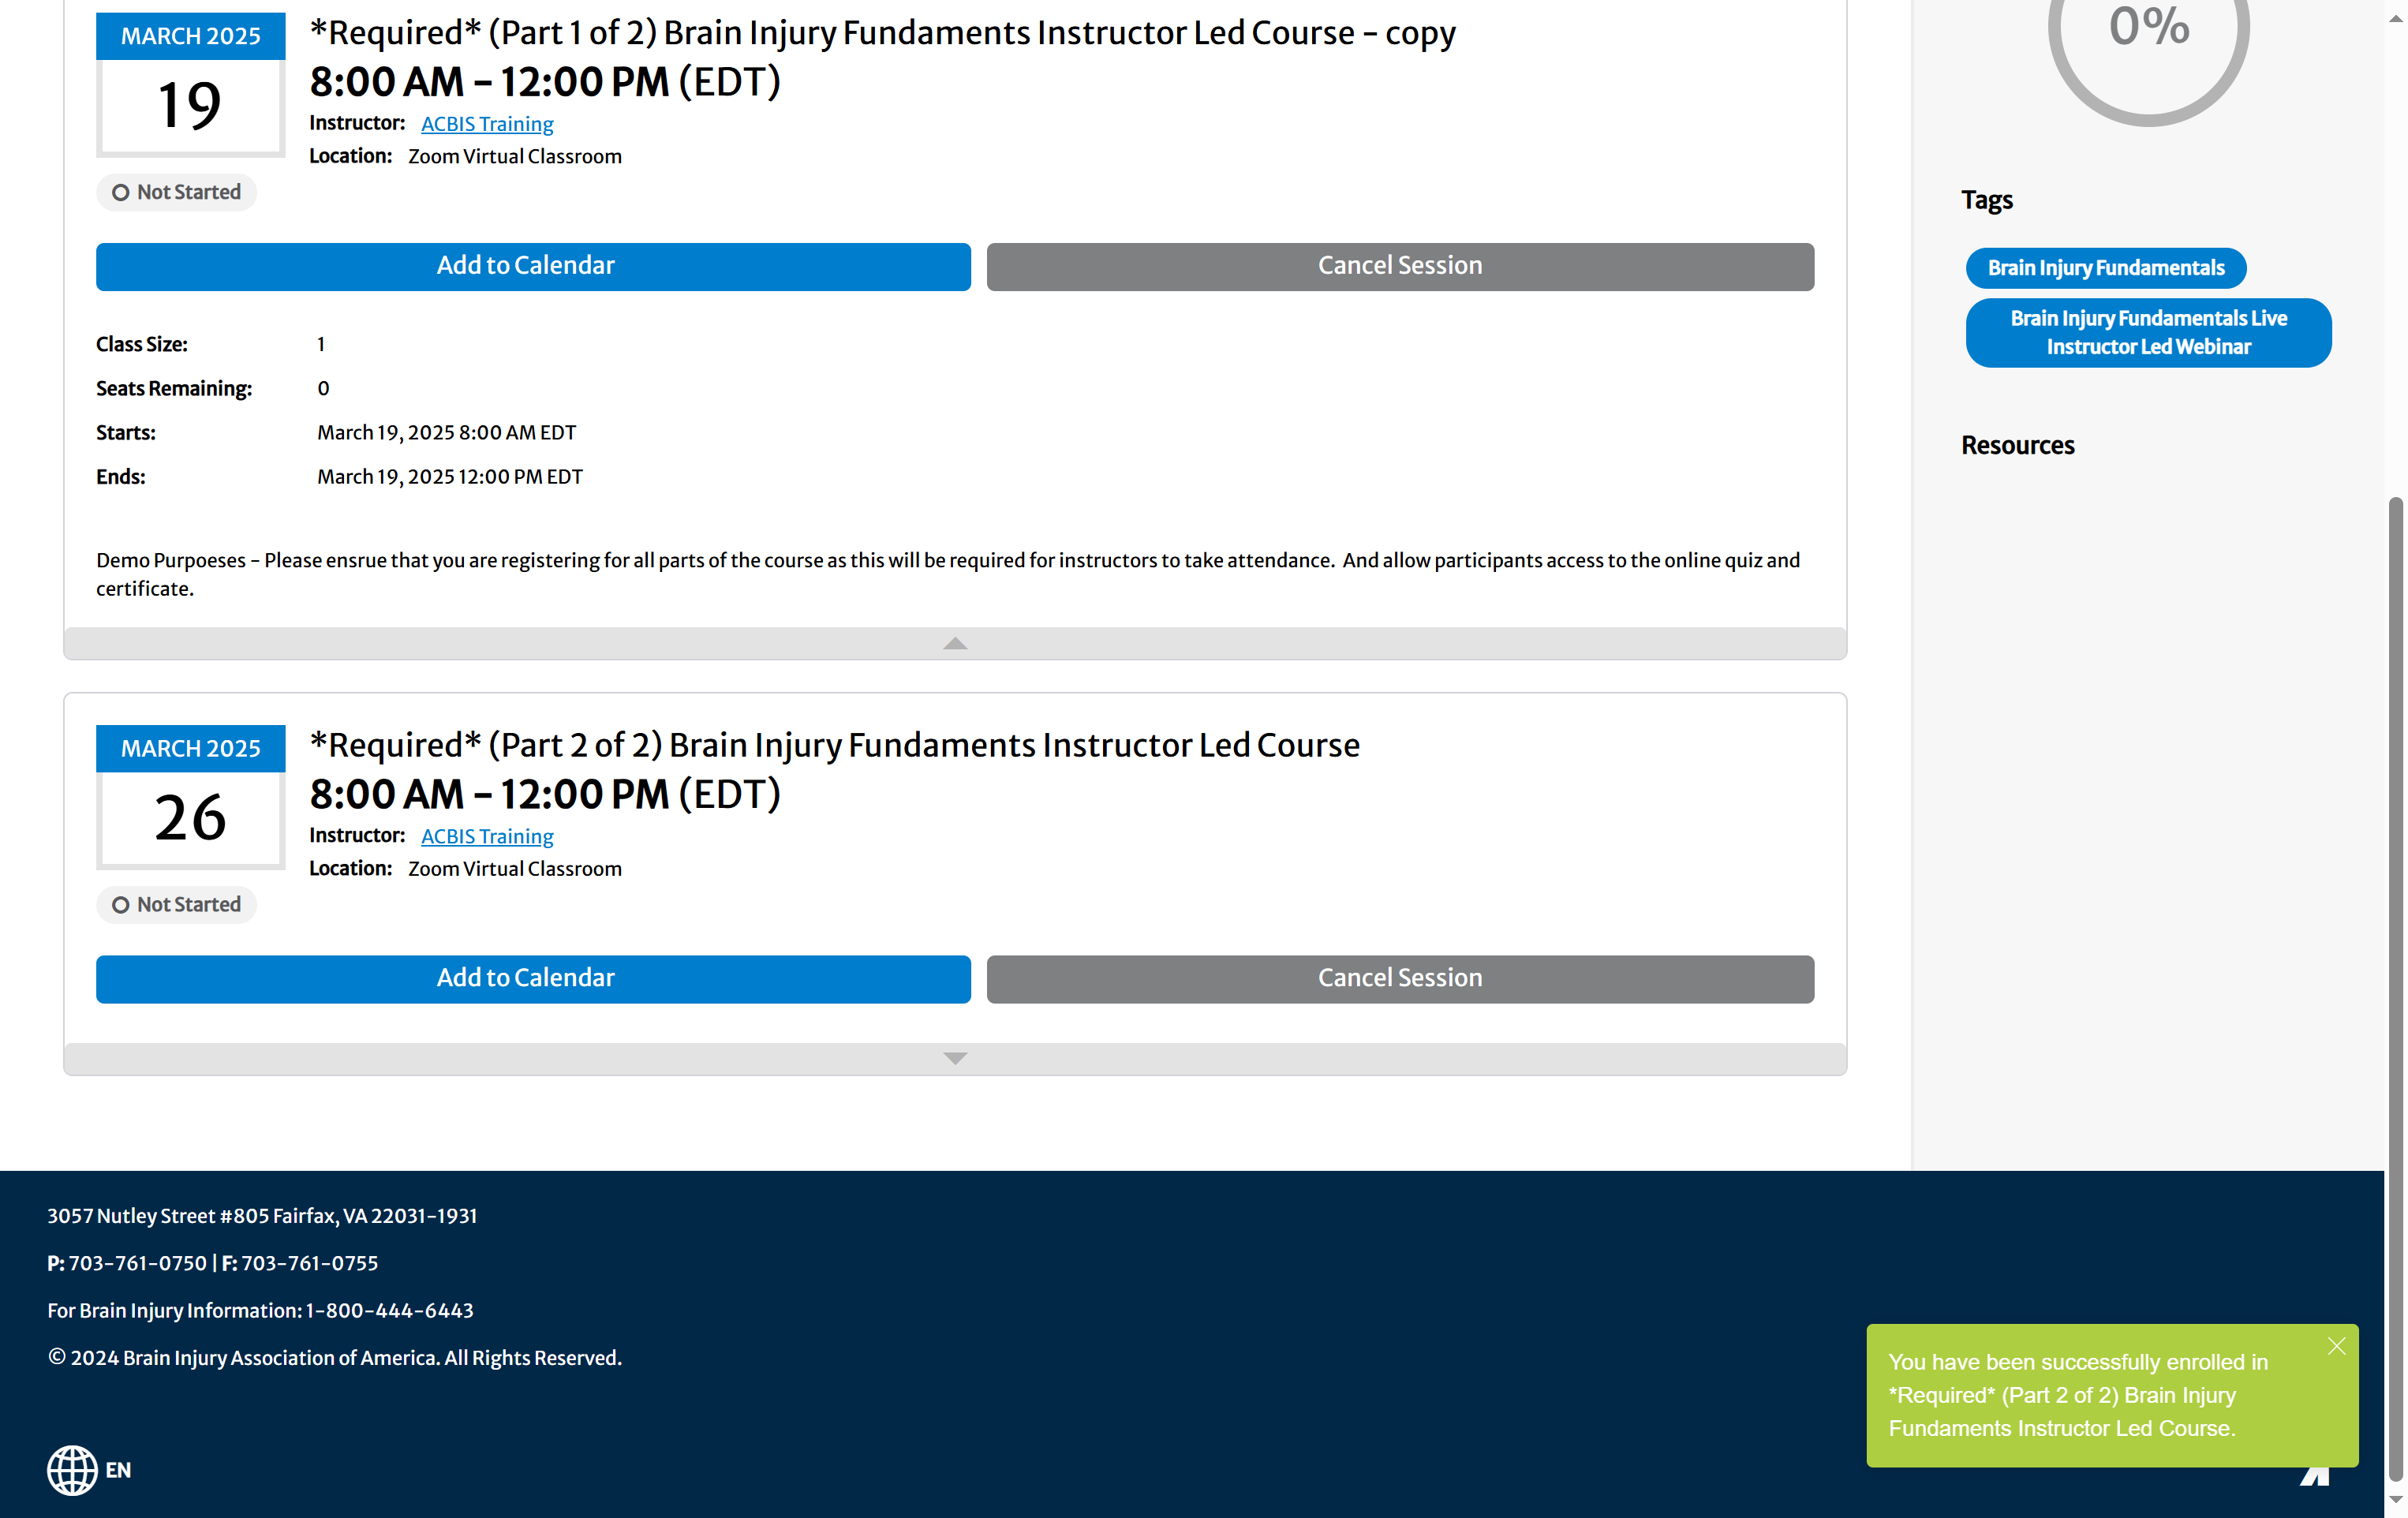Click the EN language label

pos(118,1469)
